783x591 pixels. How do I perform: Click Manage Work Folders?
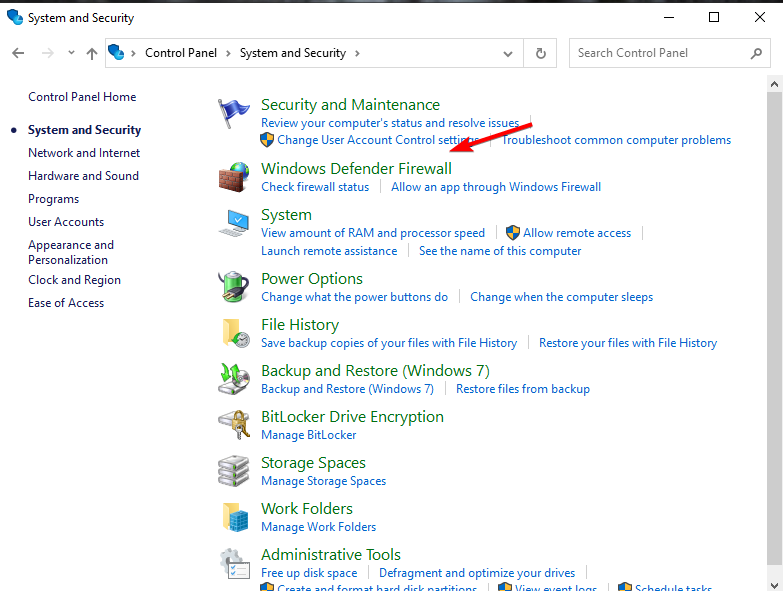[319, 526]
